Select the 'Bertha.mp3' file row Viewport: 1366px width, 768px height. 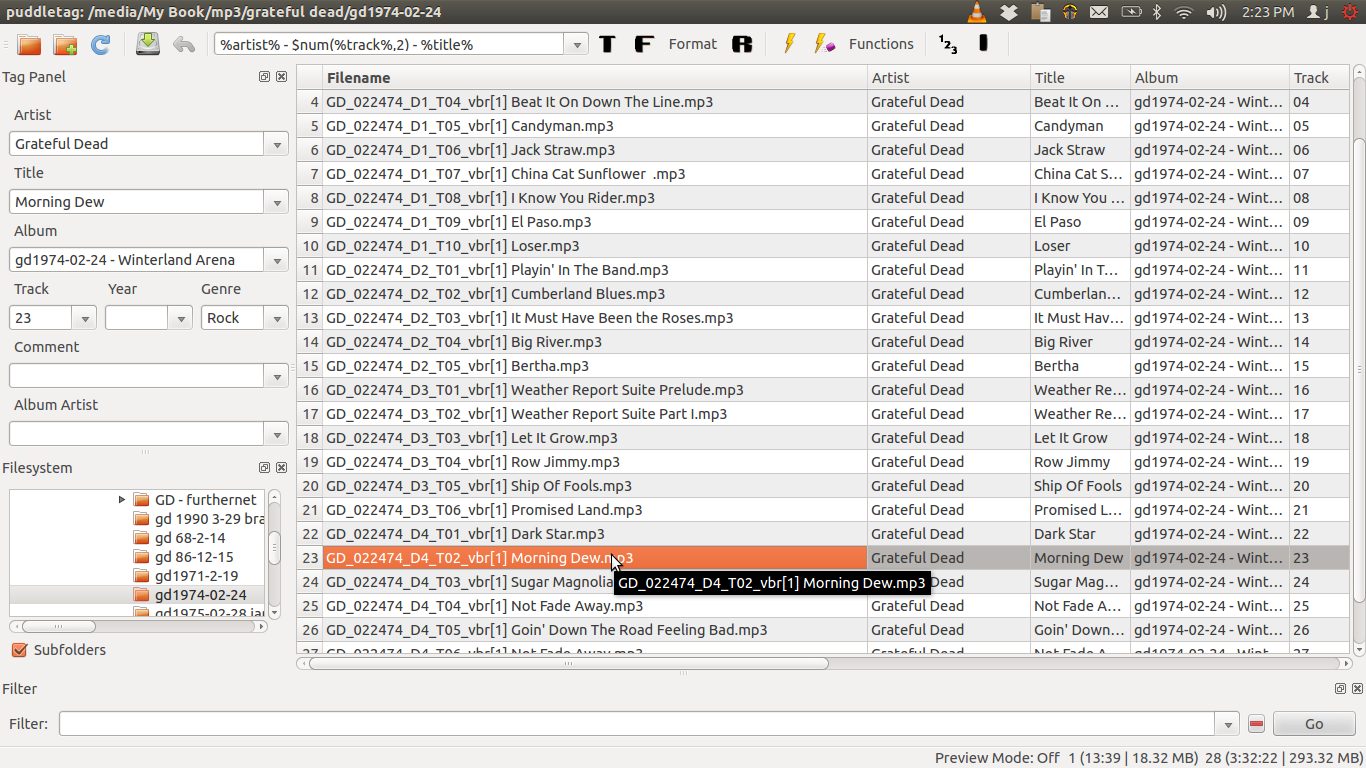pyautogui.click(x=595, y=366)
